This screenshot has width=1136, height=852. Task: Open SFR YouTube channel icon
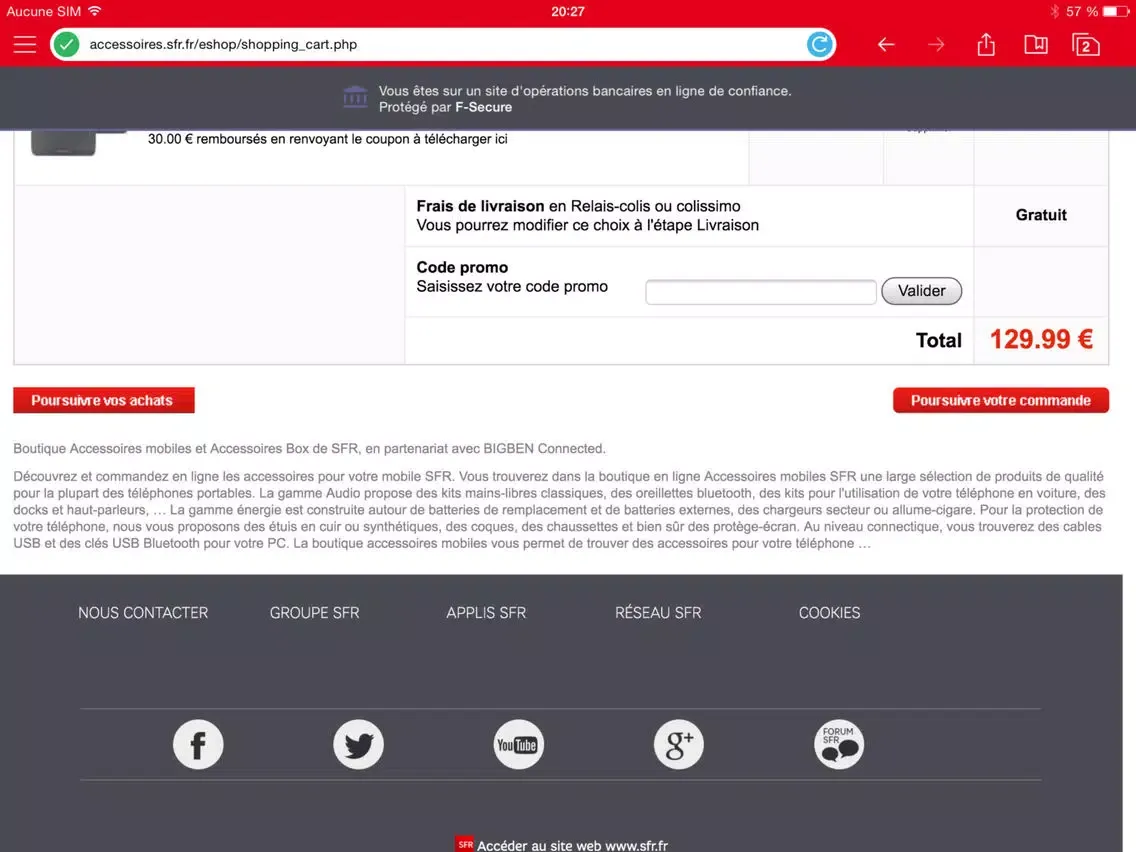[x=518, y=744]
